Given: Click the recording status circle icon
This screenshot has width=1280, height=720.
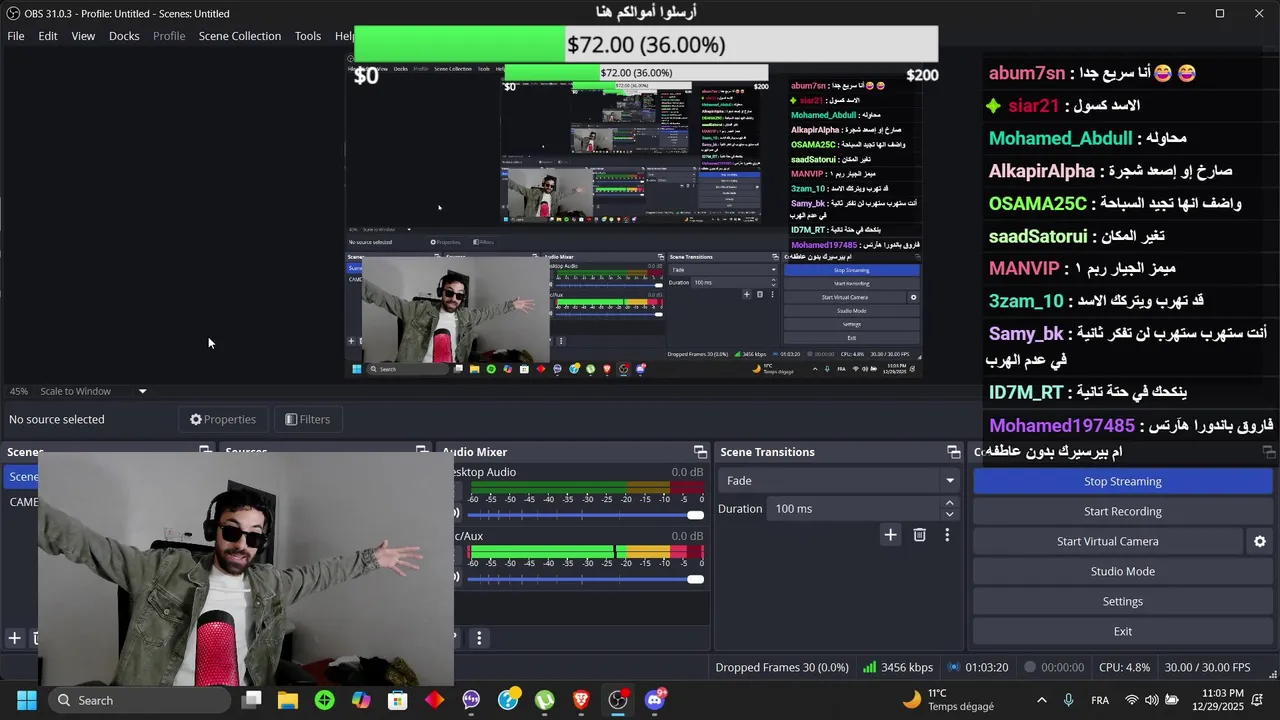Looking at the screenshot, I should coord(1030,667).
